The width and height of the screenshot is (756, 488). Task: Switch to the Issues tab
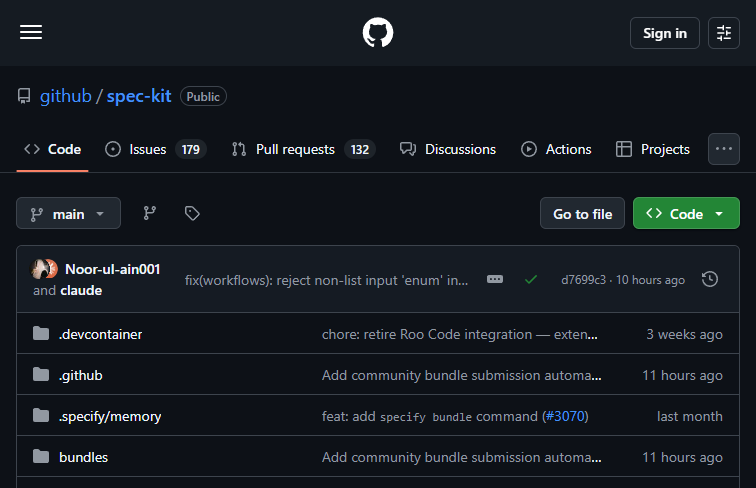(156, 149)
